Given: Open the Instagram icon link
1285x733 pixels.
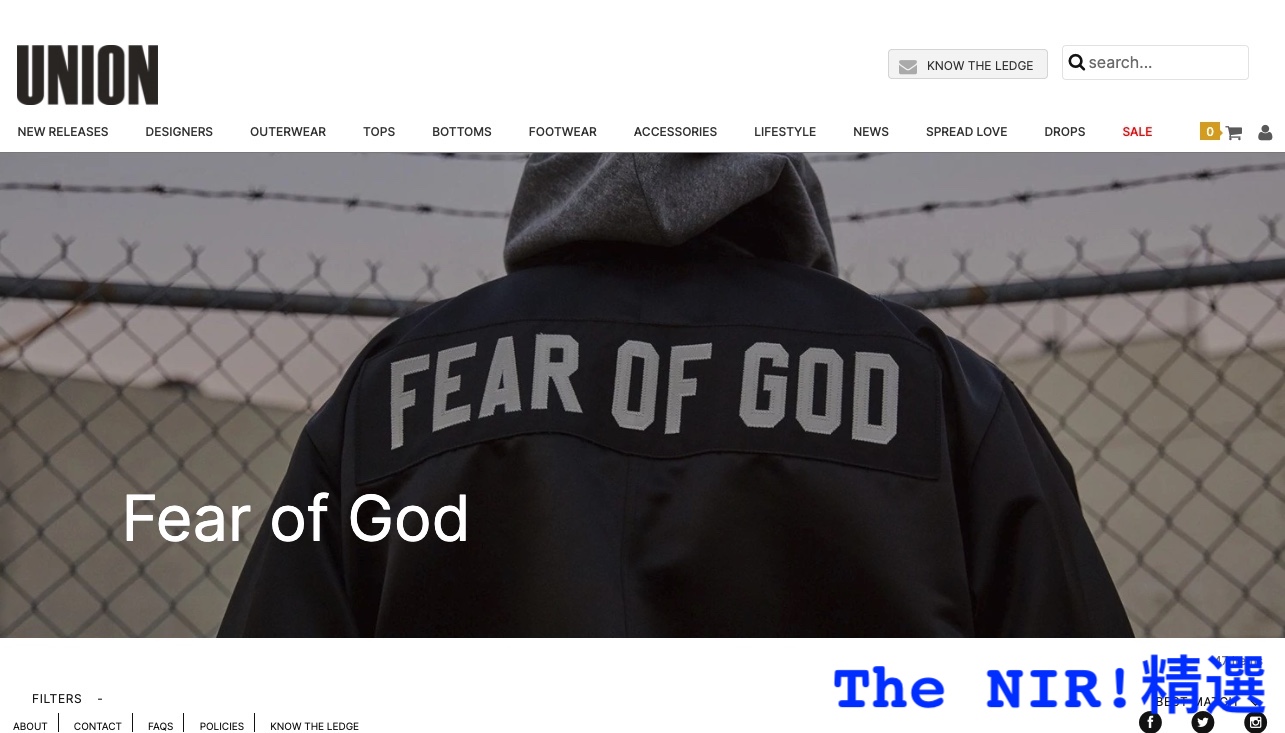Looking at the screenshot, I should [x=1256, y=722].
